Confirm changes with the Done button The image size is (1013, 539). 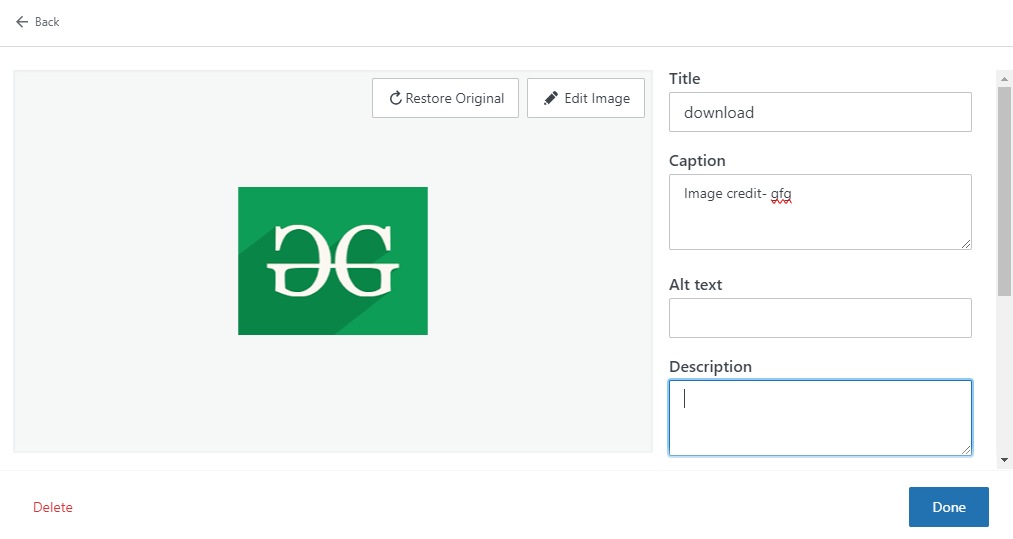[x=948, y=507]
